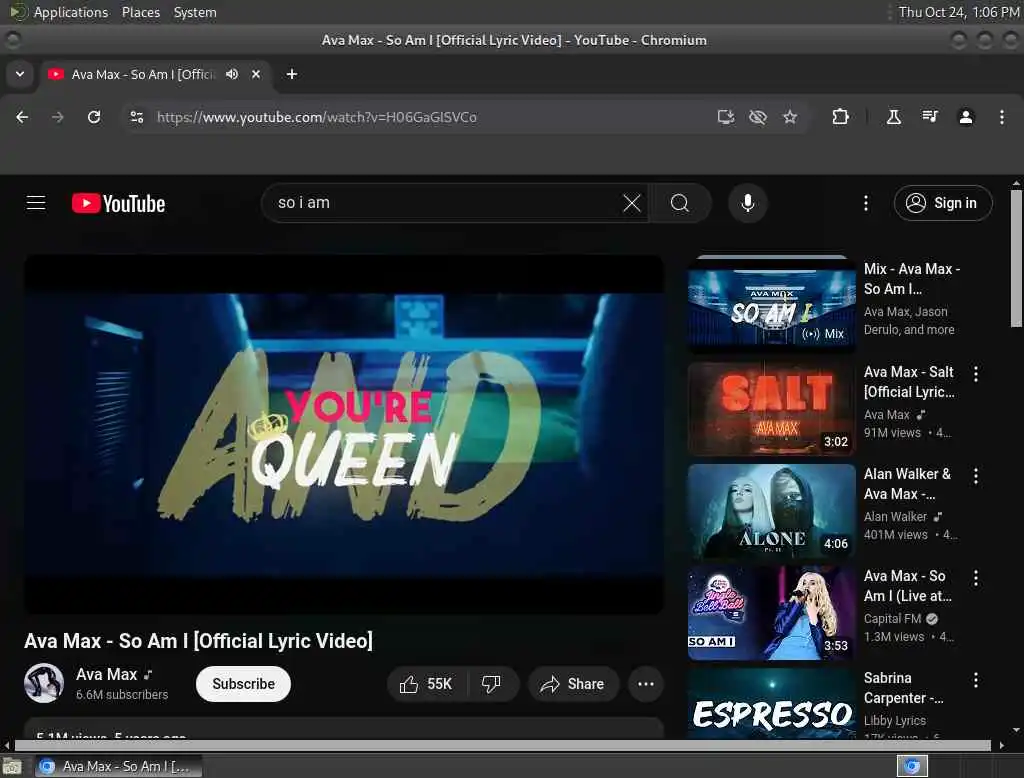Click the 6.6M subscribers text
1024x778 pixels.
[122, 694]
